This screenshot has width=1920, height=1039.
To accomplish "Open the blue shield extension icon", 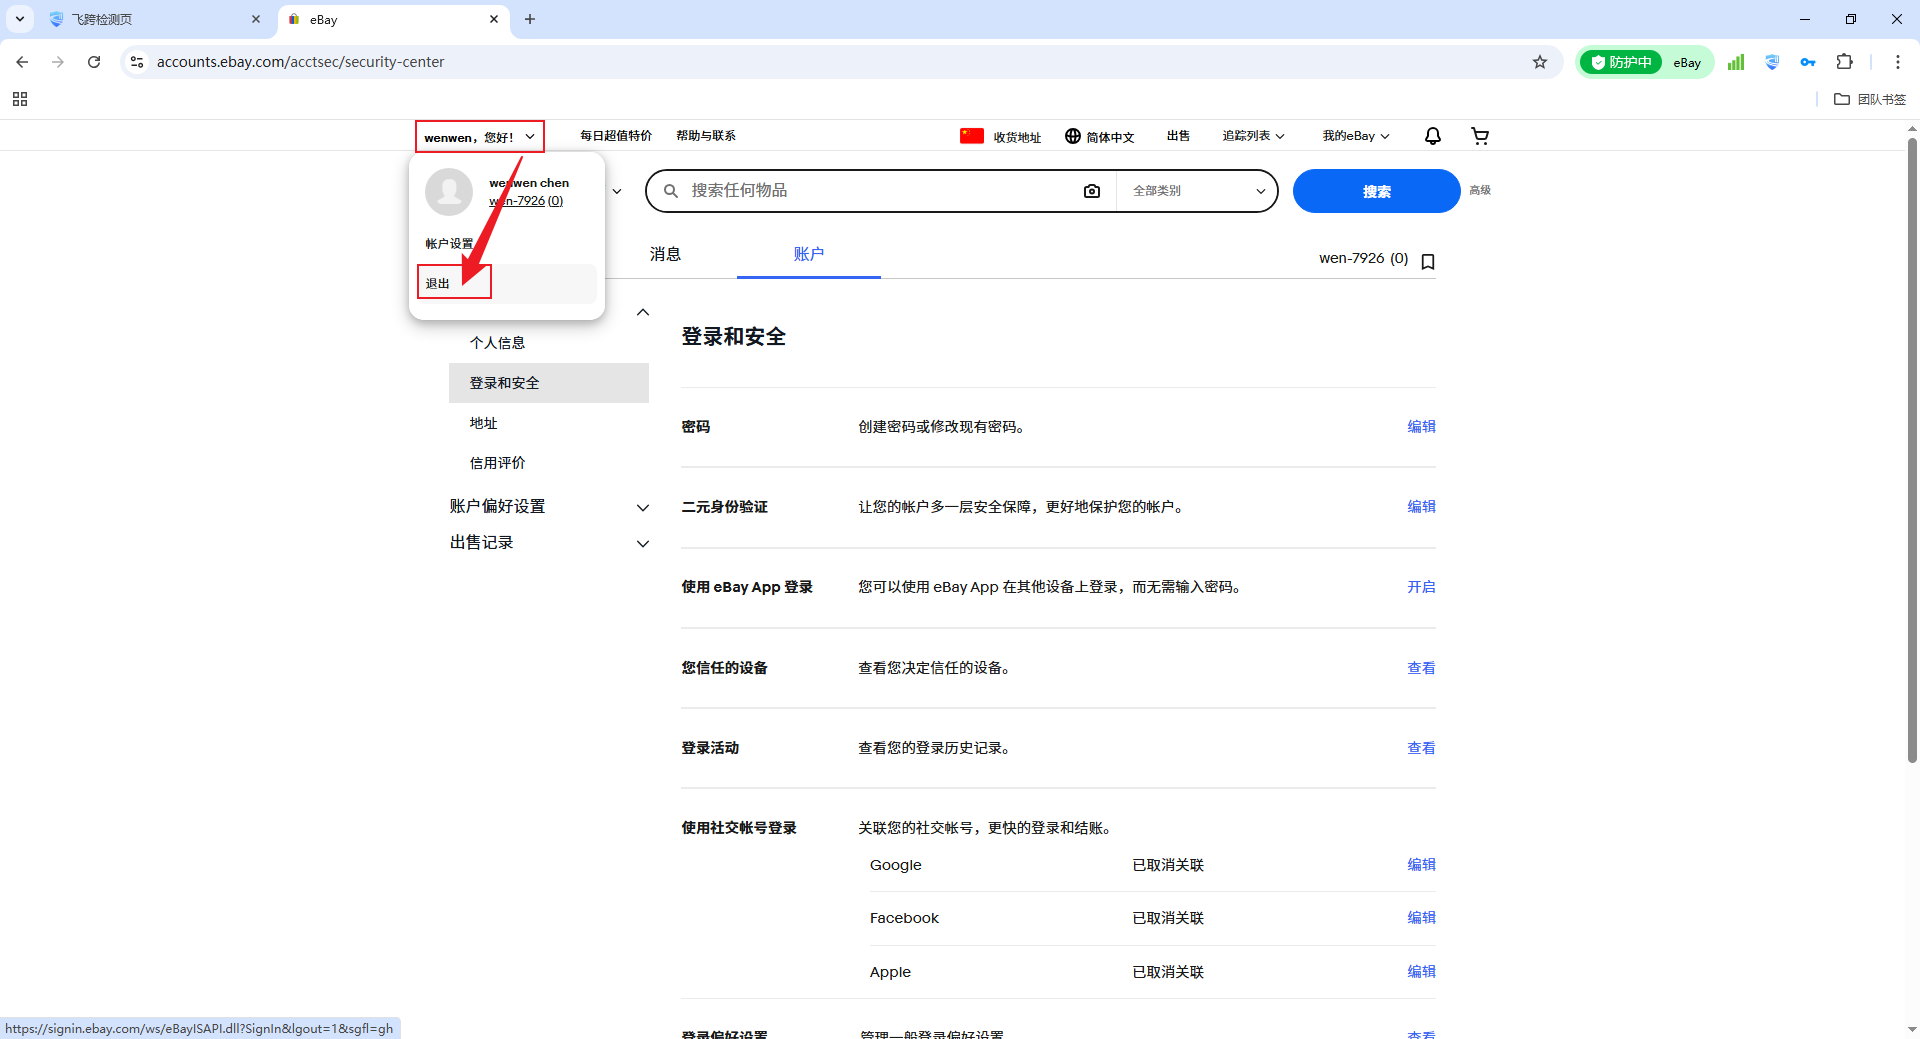I will (1772, 62).
